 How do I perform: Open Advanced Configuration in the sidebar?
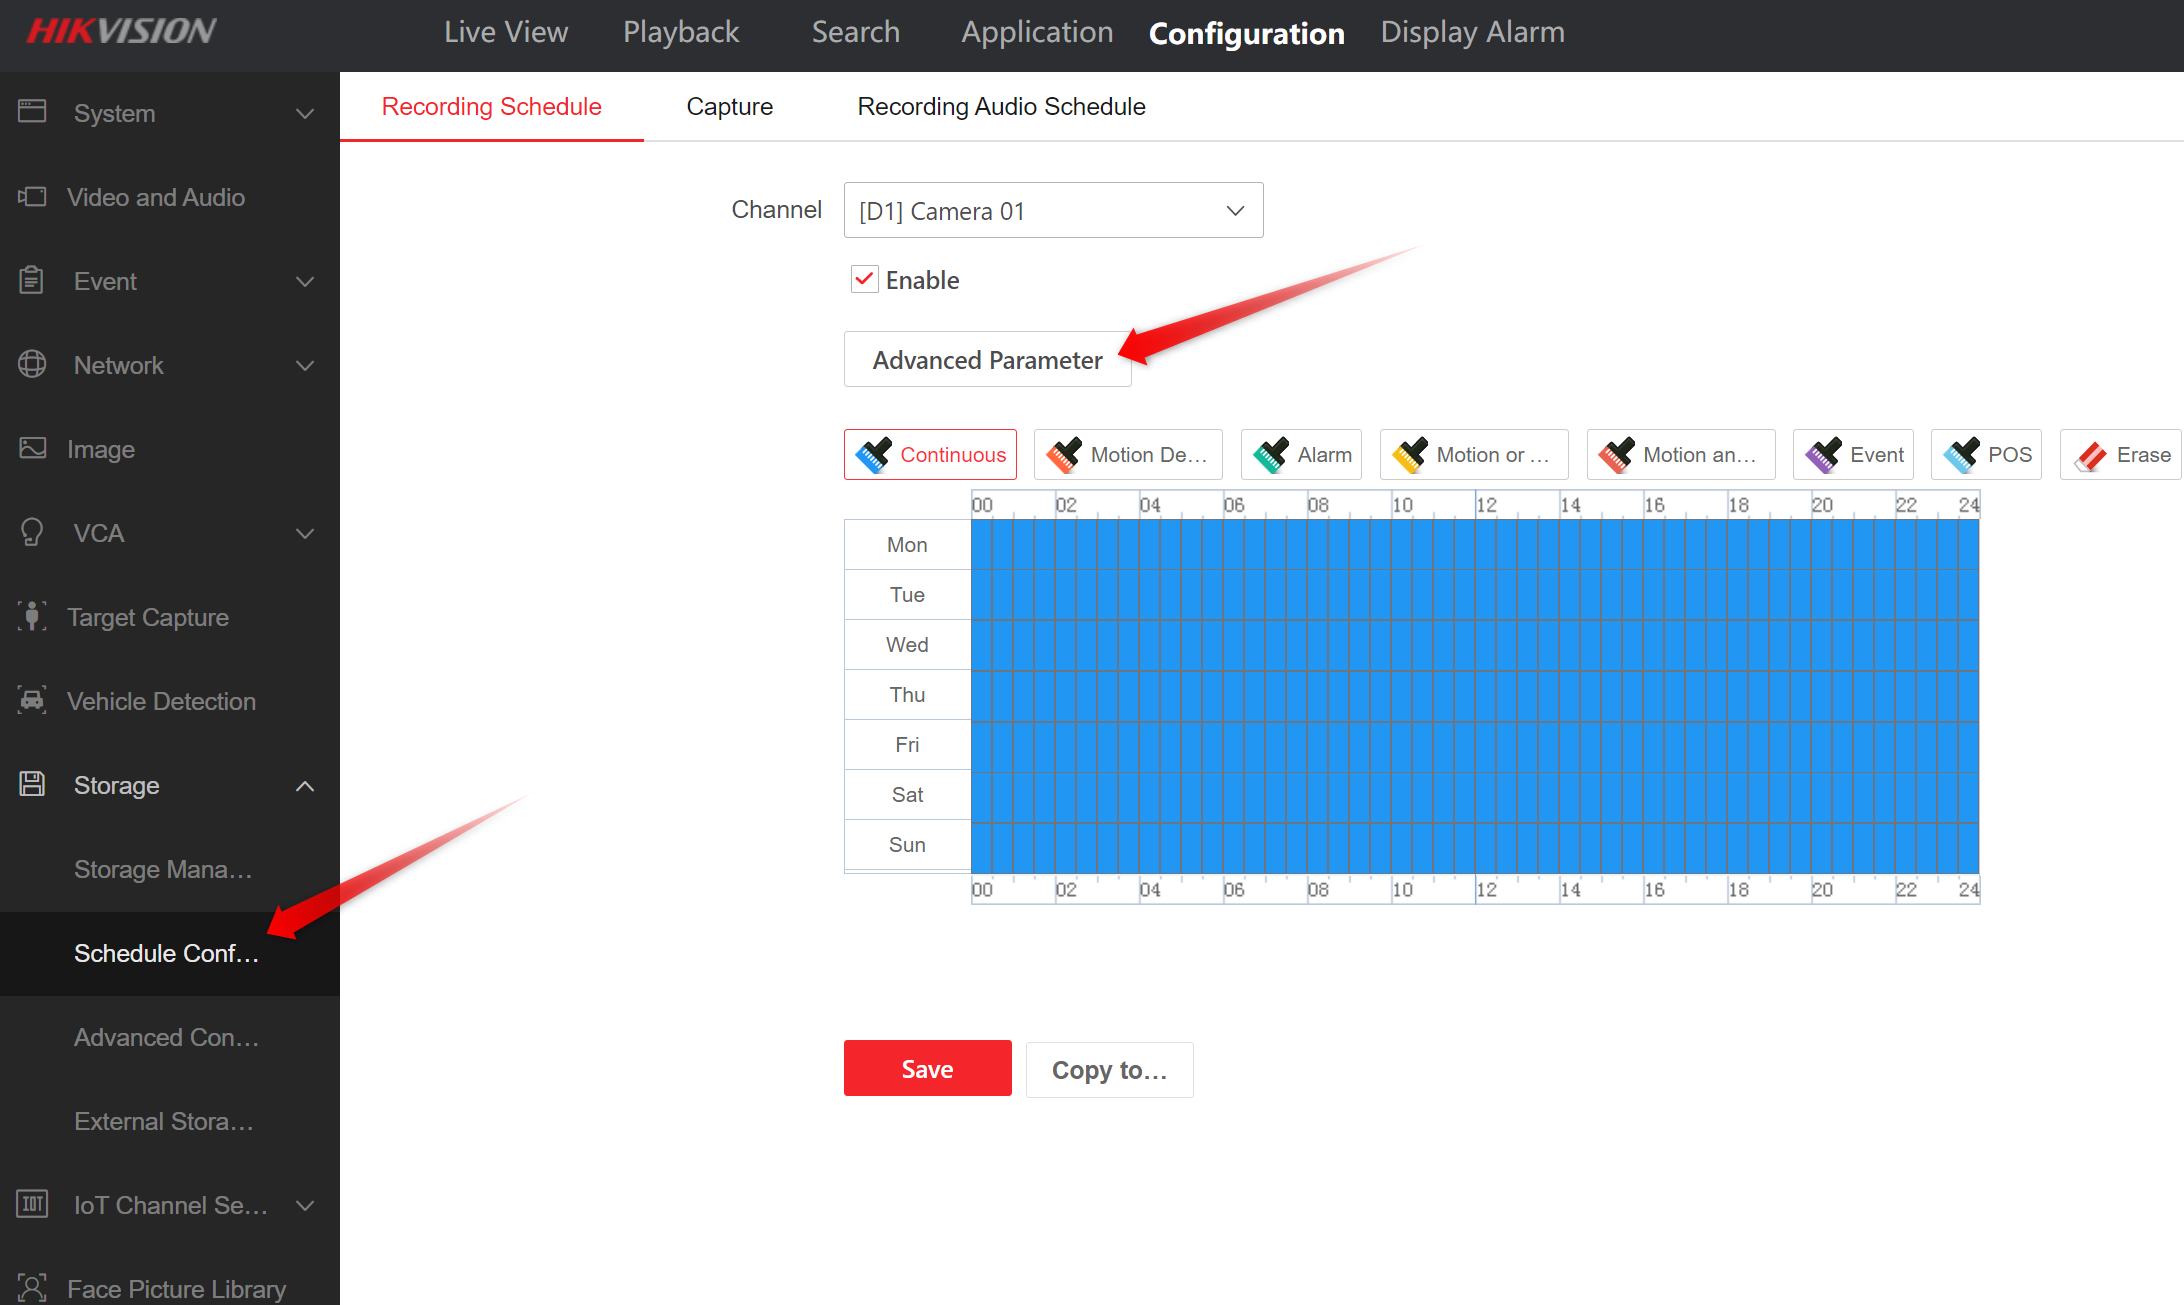(170, 1038)
